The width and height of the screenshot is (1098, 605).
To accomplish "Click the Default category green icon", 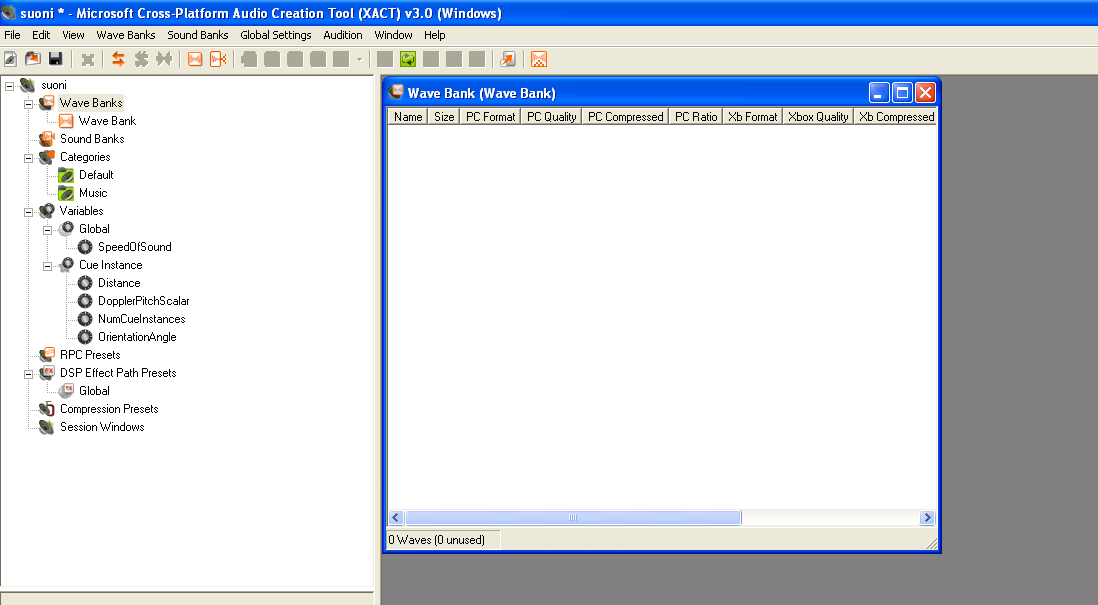I will tap(66, 175).
